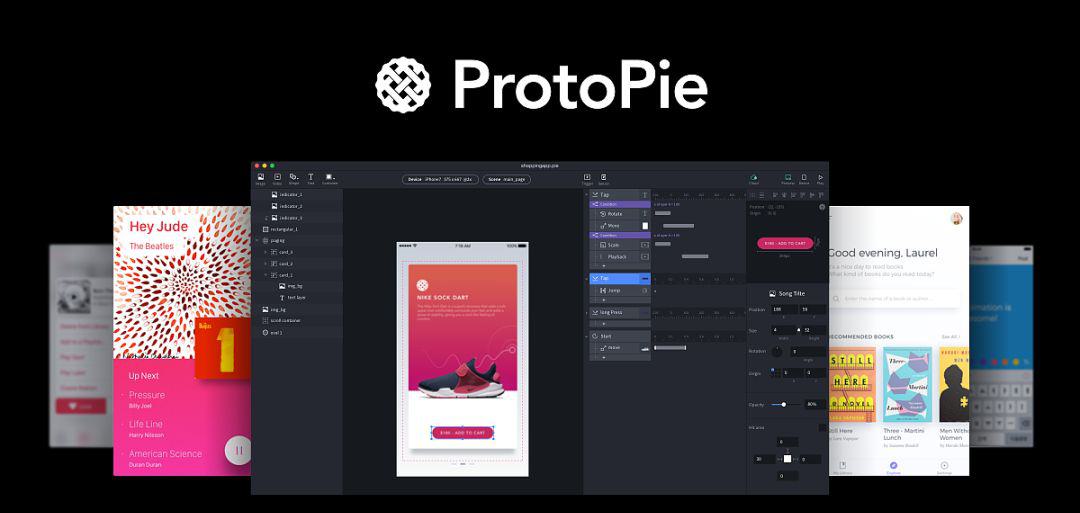Select the first Tap trigger at the top
The width and height of the screenshot is (1080, 513).
pyautogui.click(x=620, y=195)
